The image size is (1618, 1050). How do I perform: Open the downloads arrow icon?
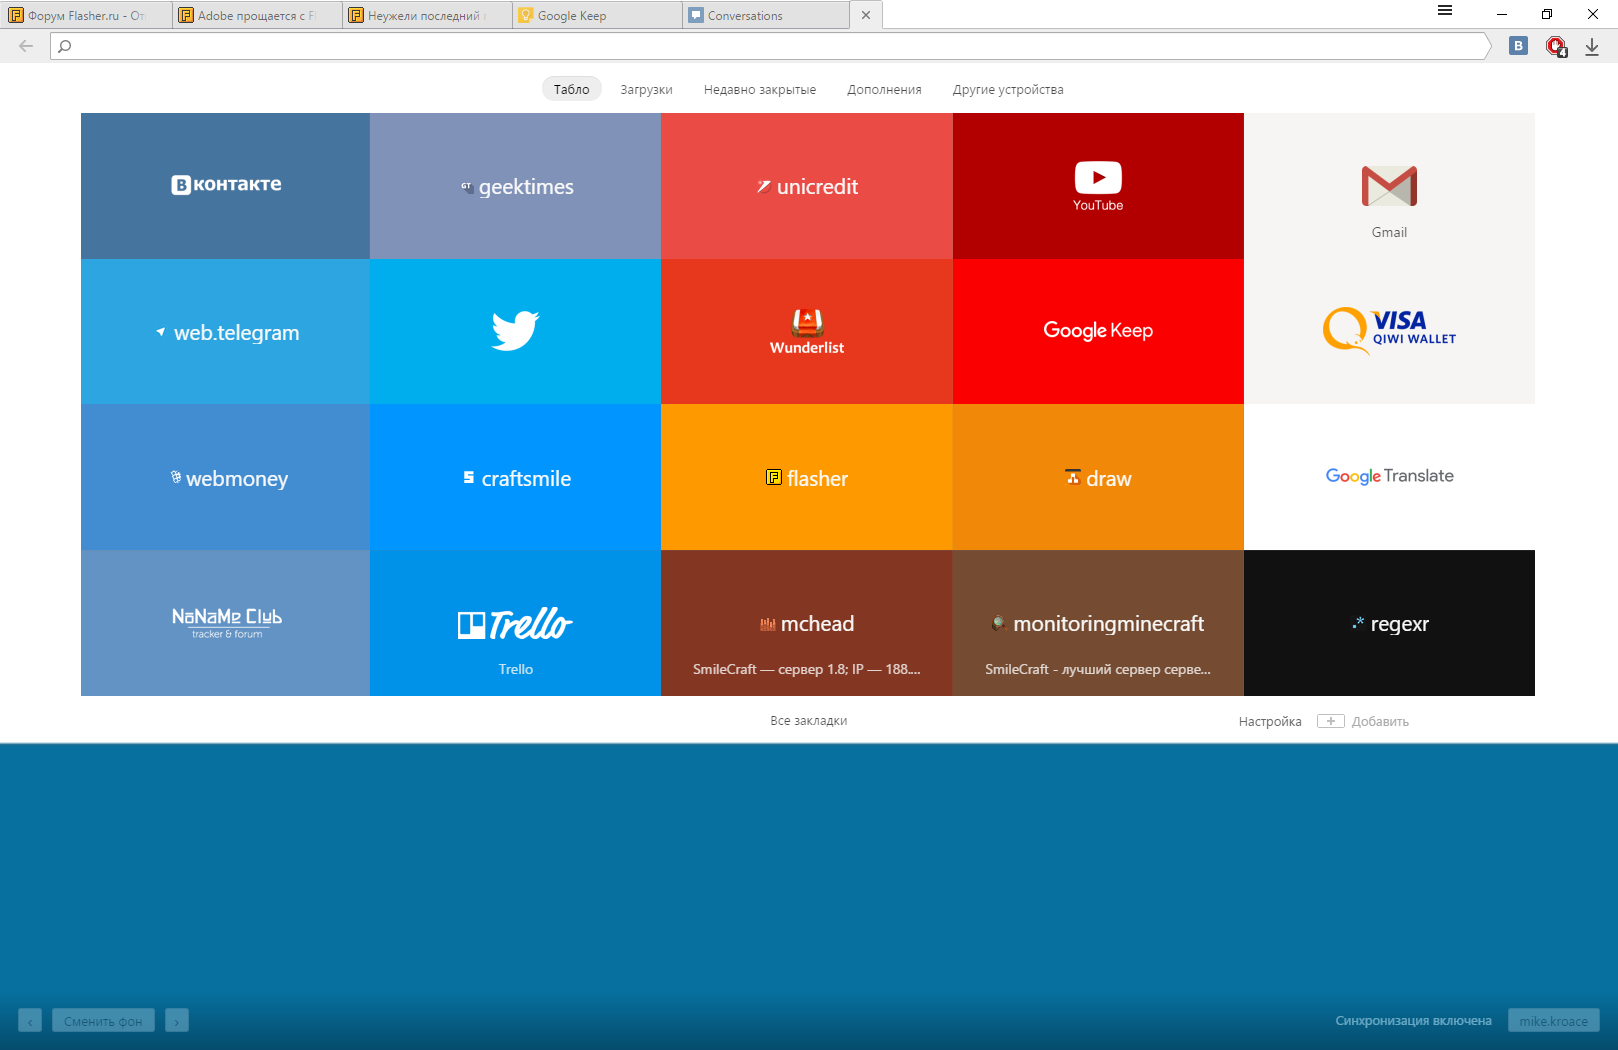pyautogui.click(x=1592, y=46)
